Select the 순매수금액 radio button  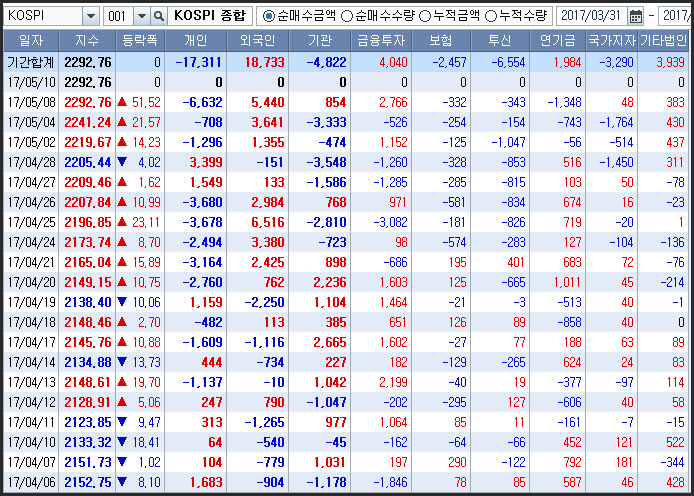pyautogui.click(x=268, y=16)
